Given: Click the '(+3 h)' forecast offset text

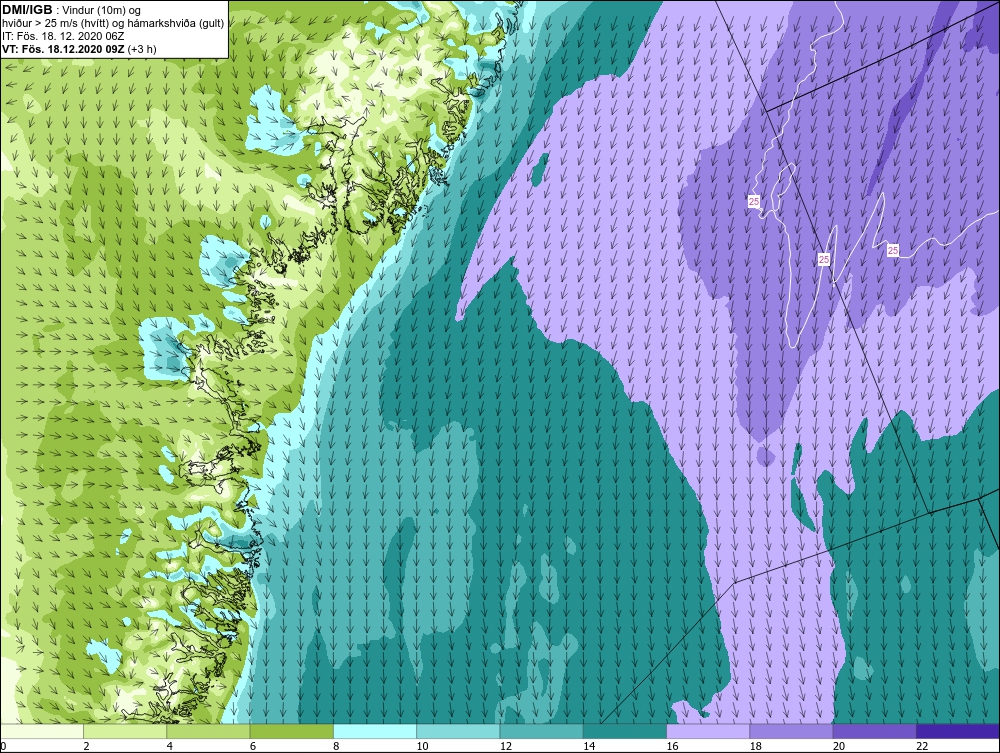Looking at the screenshot, I should (142, 48).
